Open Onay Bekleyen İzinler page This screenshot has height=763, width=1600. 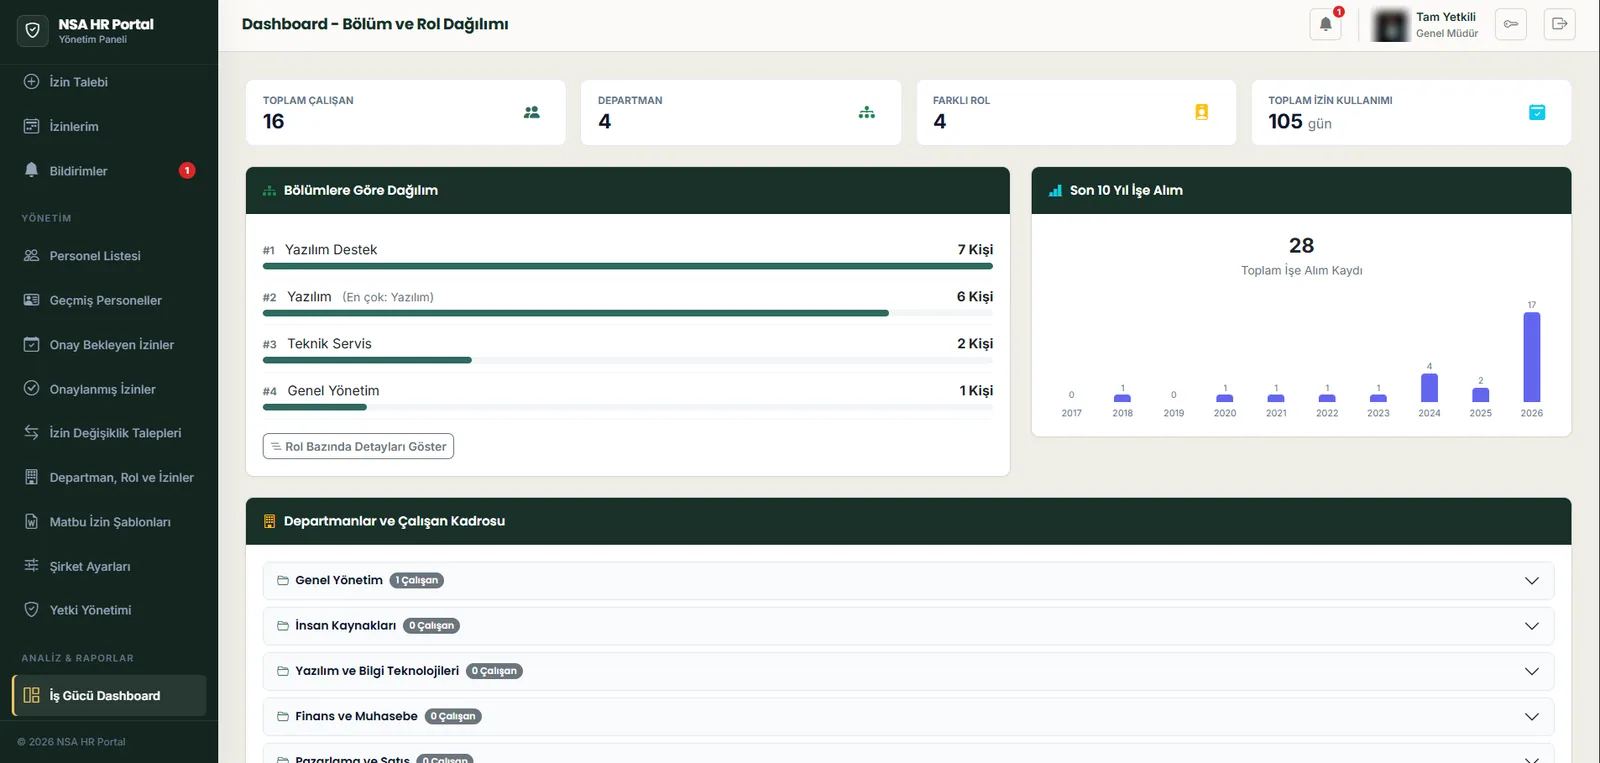click(109, 345)
